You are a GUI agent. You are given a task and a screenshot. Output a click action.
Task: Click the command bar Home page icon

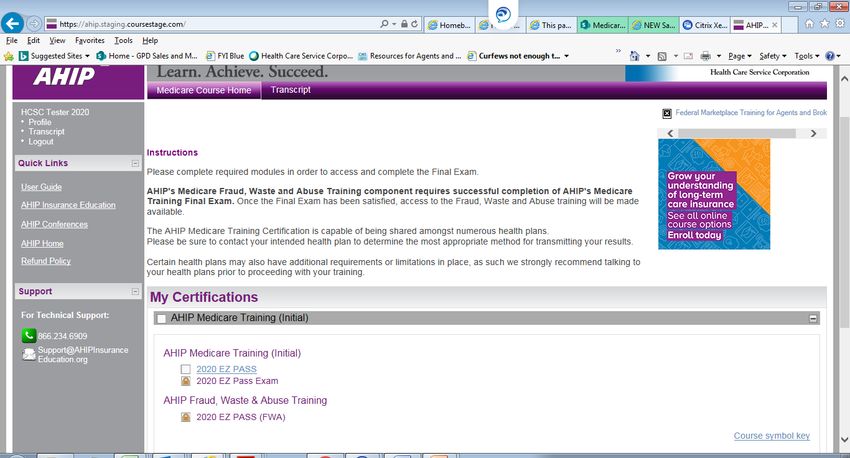coord(635,56)
